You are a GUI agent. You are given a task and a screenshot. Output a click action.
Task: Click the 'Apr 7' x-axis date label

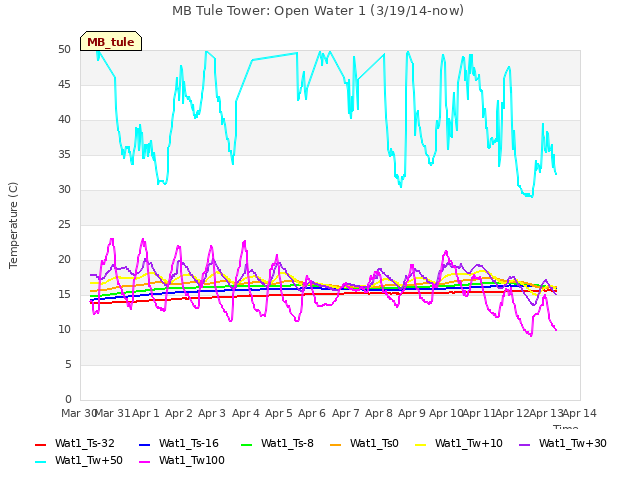click(346, 413)
